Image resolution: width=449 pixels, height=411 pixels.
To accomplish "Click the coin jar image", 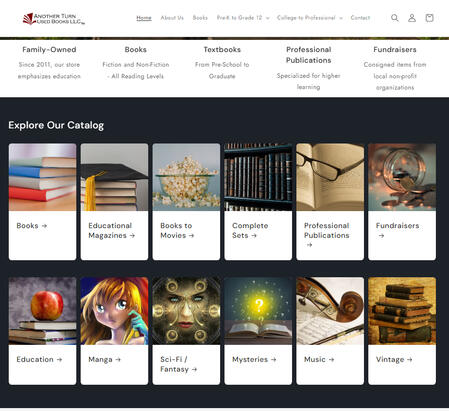I will click(x=402, y=177).
